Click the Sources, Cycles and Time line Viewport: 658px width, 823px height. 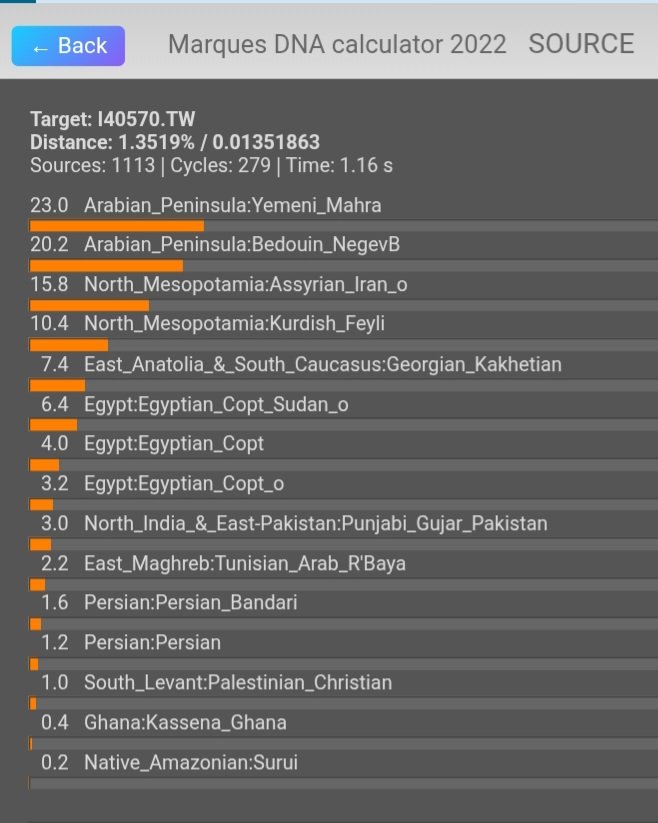tap(211, 165)
